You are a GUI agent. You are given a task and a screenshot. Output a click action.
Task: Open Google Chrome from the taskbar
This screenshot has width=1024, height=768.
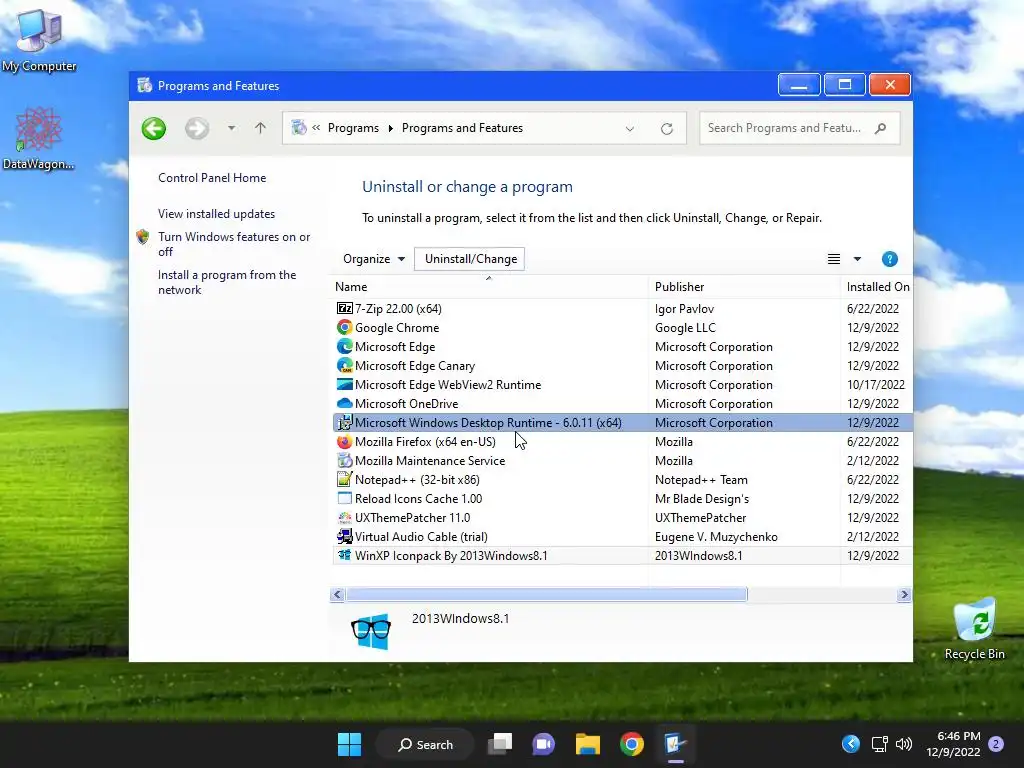tap(632, 744)
